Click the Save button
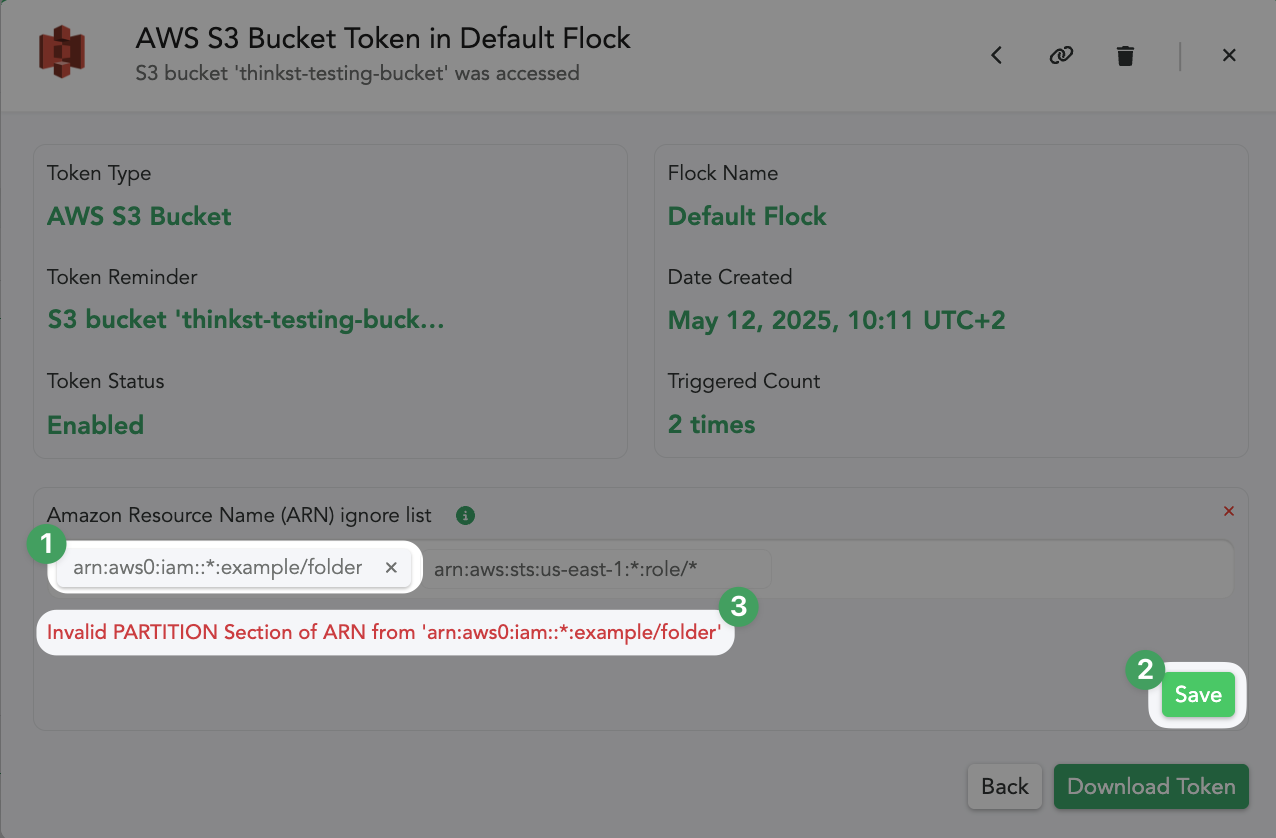1276x838 pixels. pyautogui.click(x=1198, y=695)
